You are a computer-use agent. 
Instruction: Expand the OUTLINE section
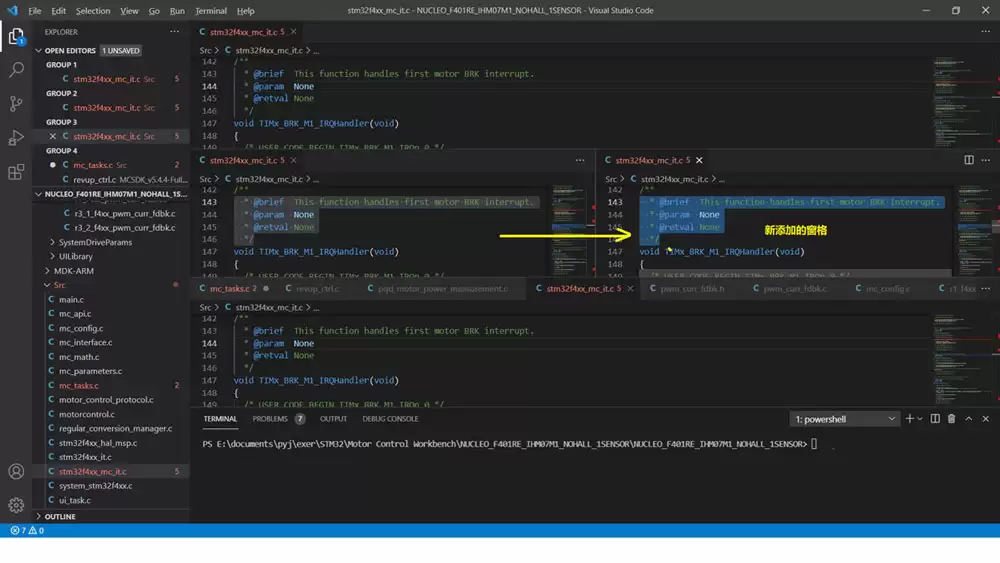[60, 517]
